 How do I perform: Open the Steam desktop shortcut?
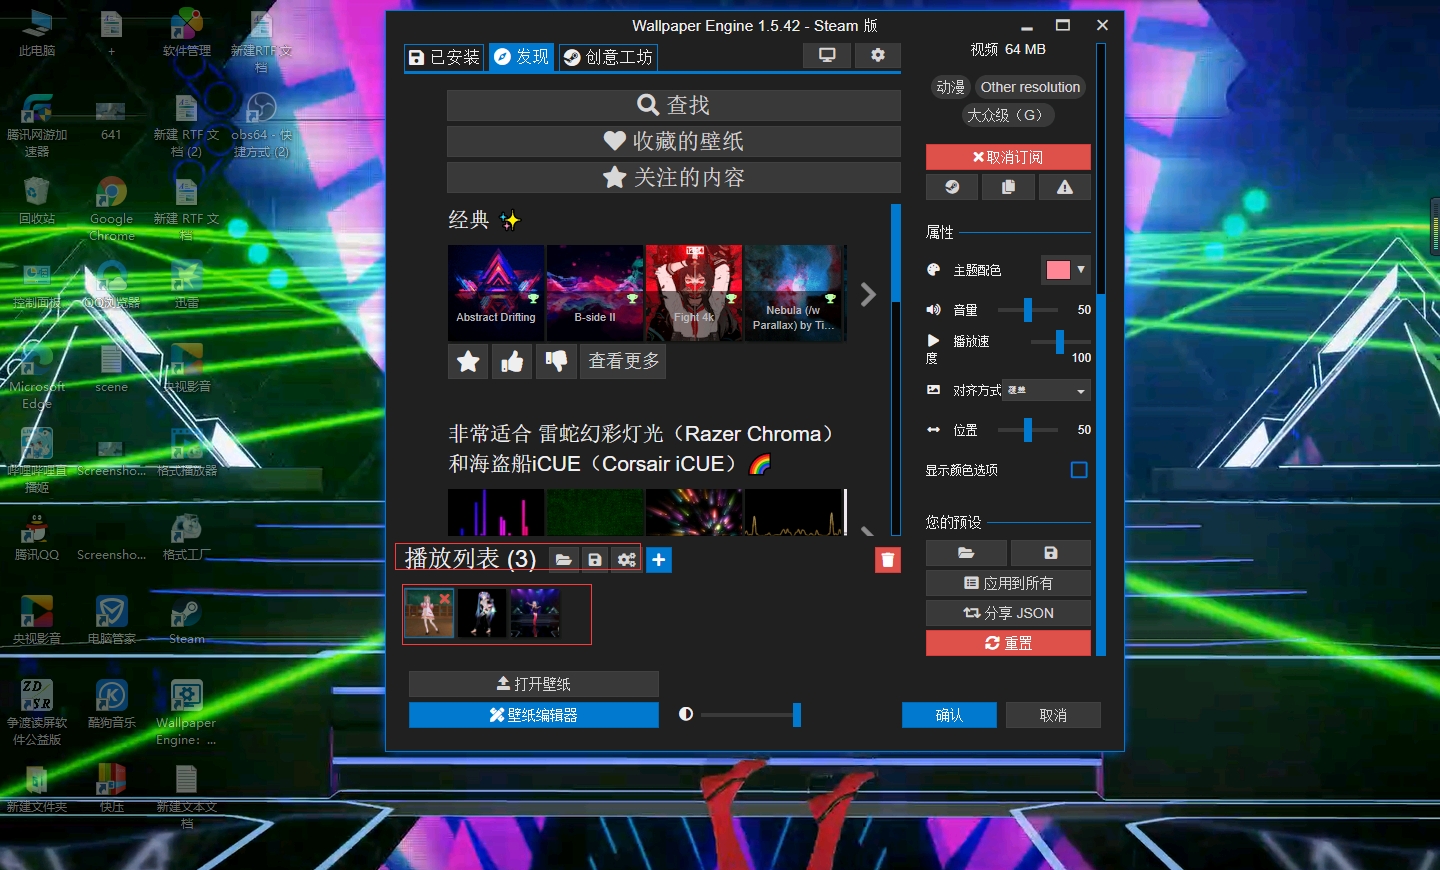point(186,620)
